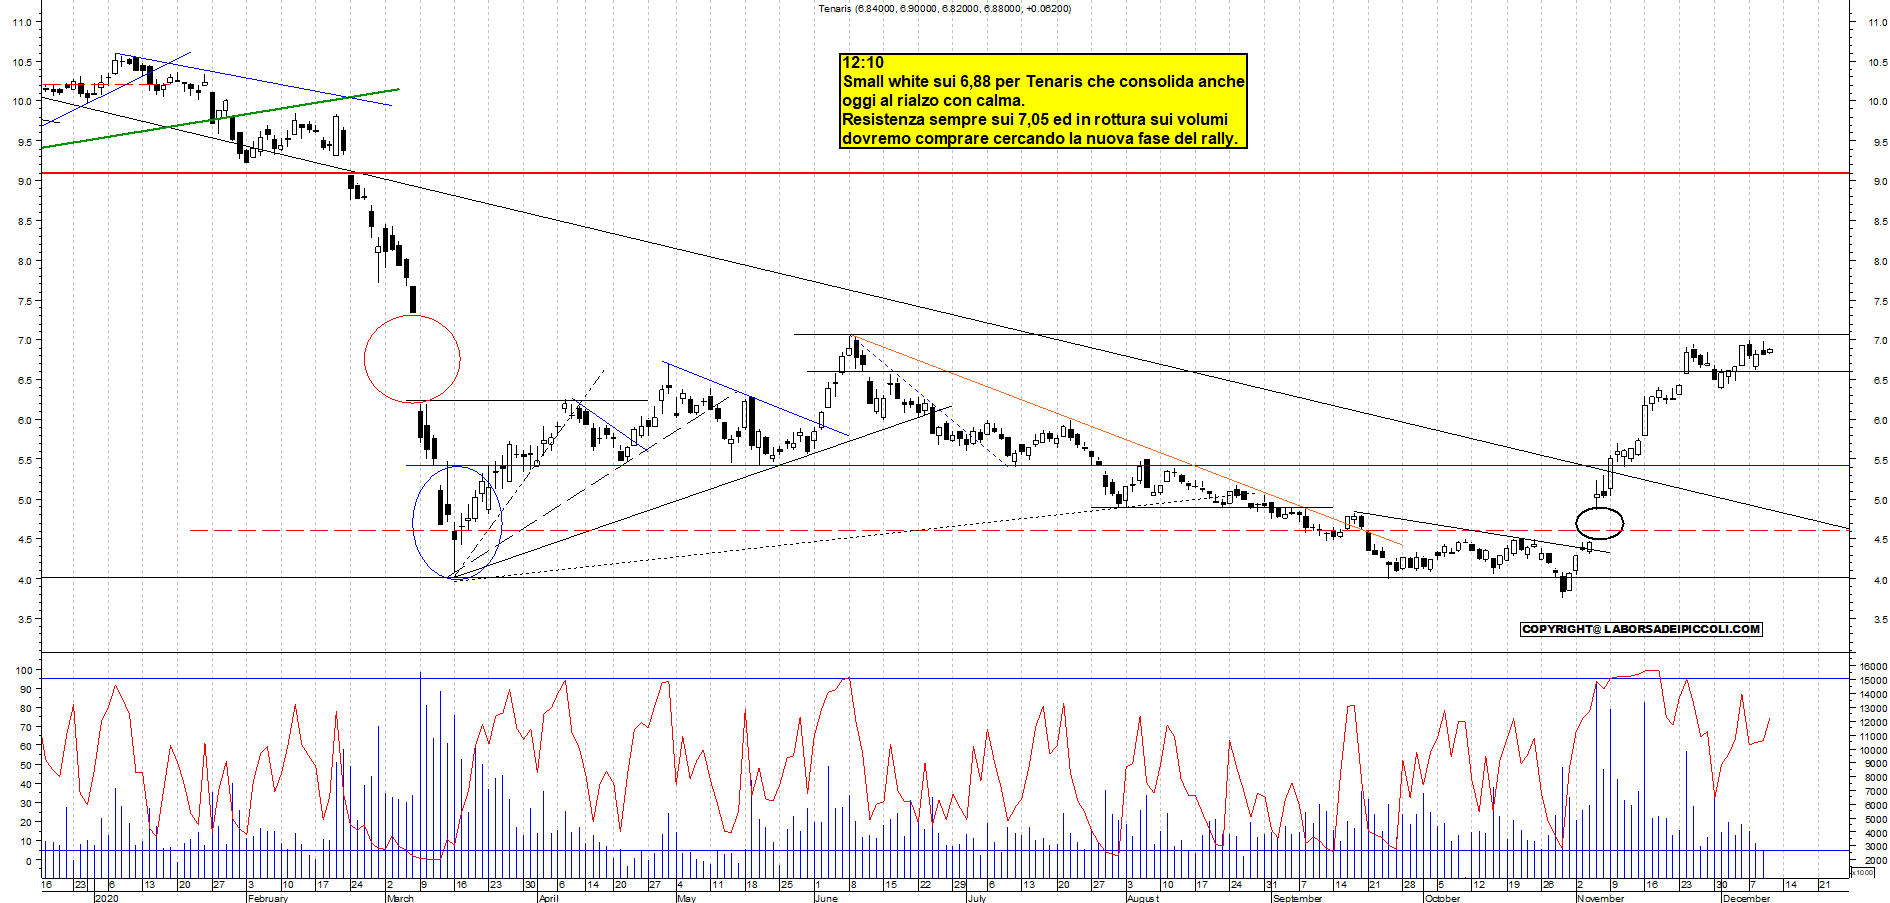
Task: Select the 'September' month label
Action: coord(1297,898)
